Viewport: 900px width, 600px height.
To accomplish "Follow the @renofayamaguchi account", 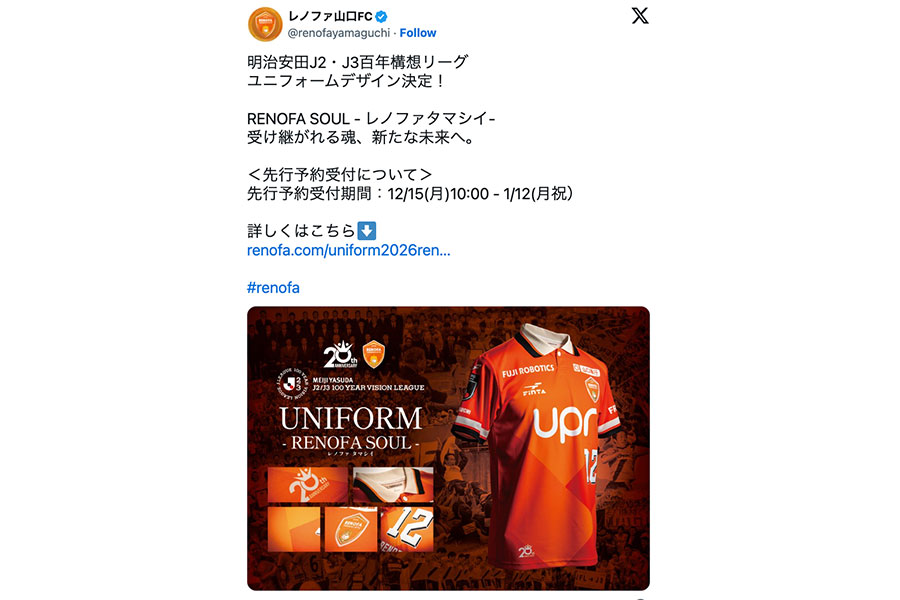I will click(418, 33).
